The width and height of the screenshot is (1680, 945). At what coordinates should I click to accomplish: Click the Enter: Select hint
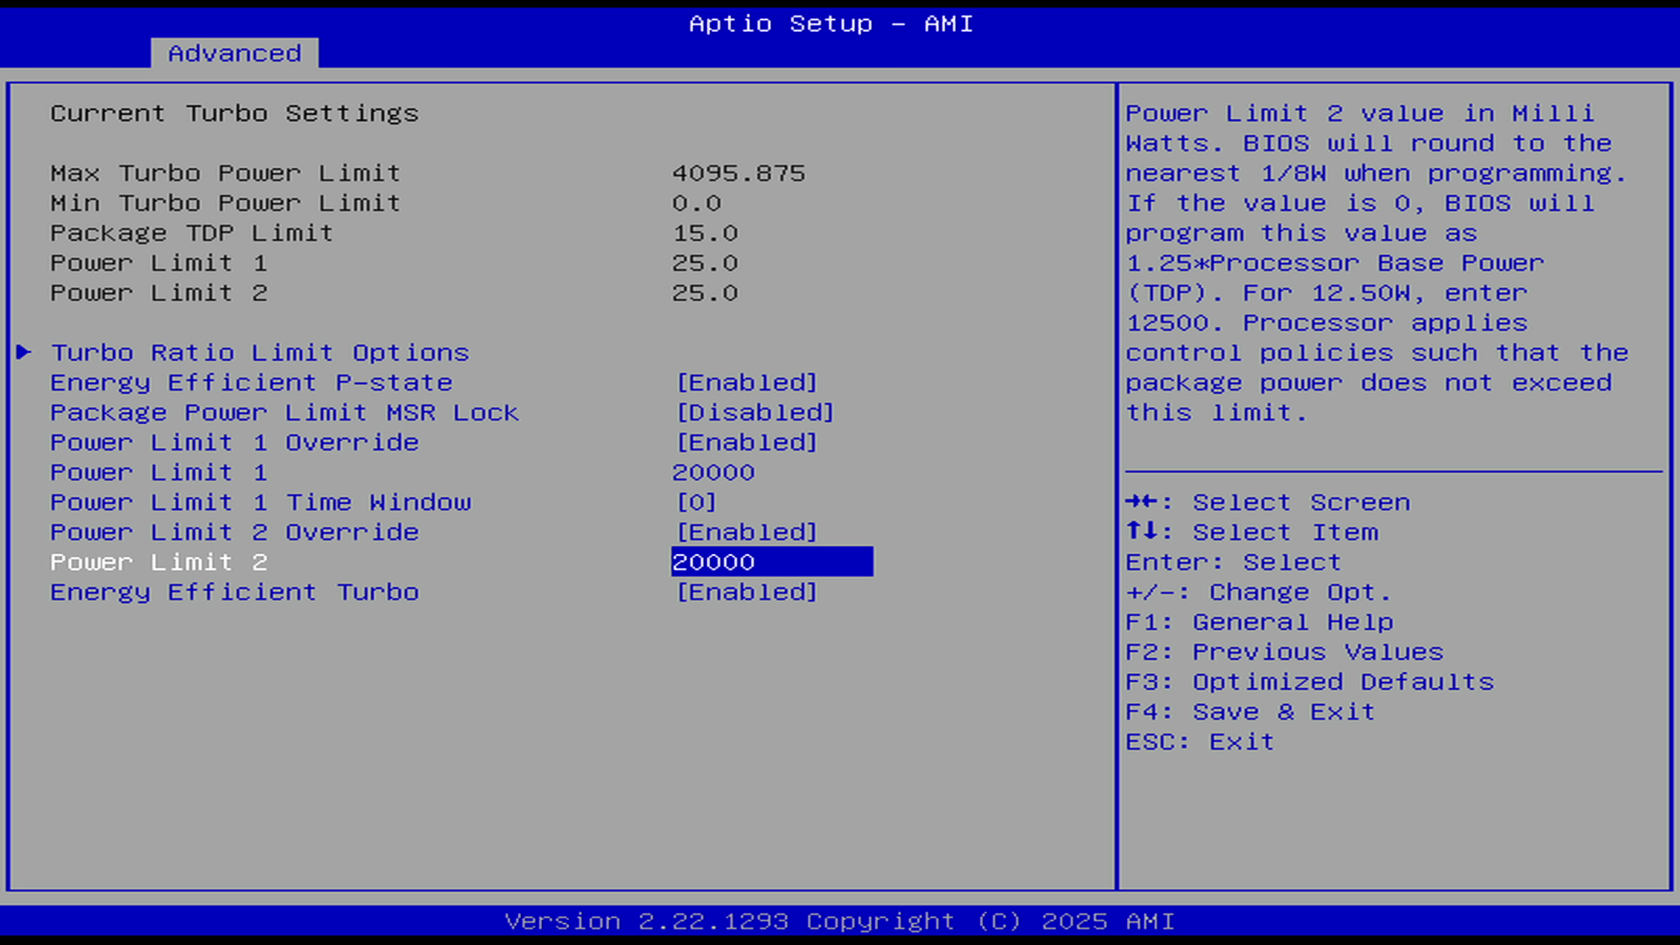(1234, 563)
